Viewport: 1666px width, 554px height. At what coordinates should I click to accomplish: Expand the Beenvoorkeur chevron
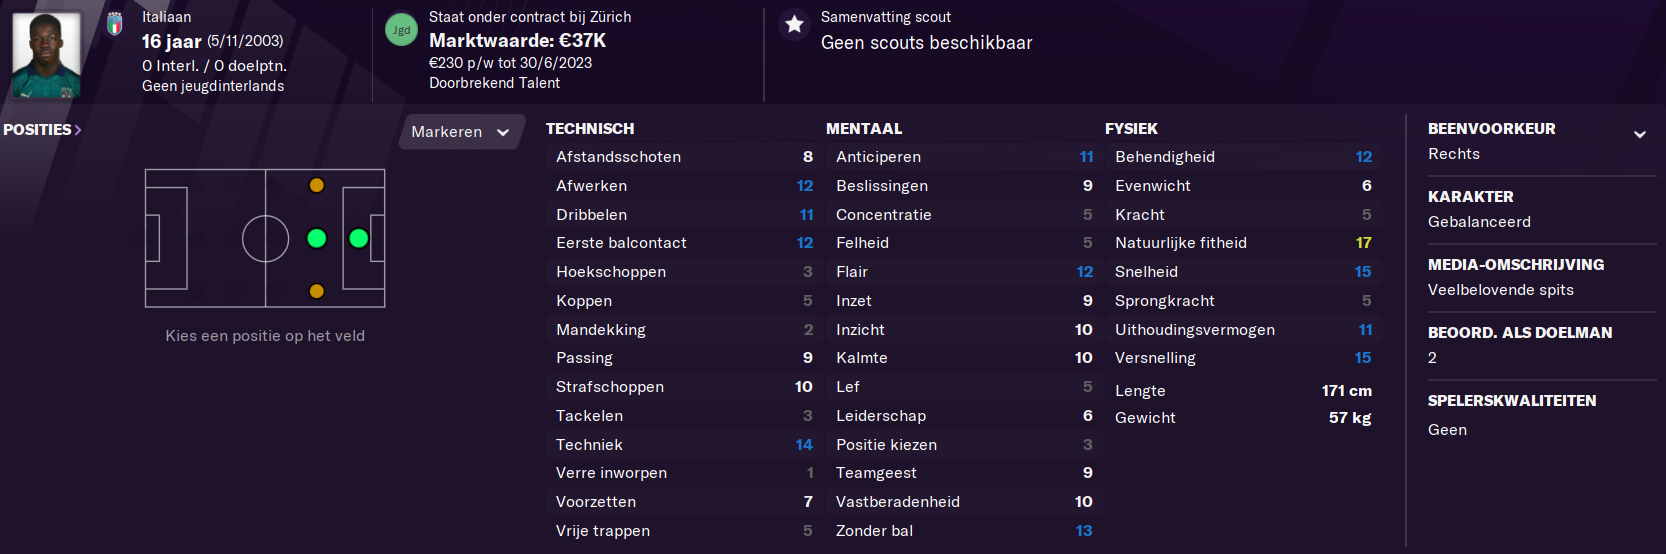[x=1639, y=134]
